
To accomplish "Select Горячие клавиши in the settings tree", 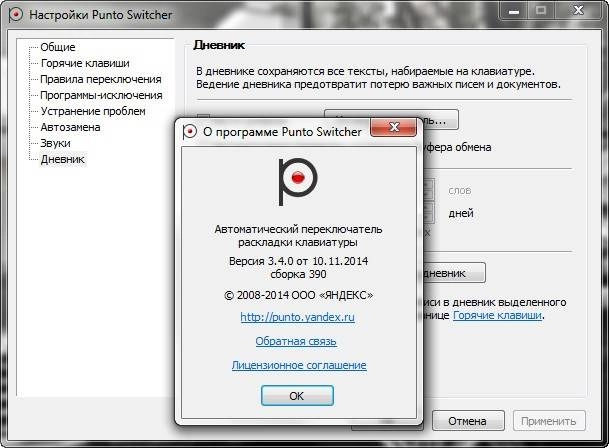I will 85,63.
